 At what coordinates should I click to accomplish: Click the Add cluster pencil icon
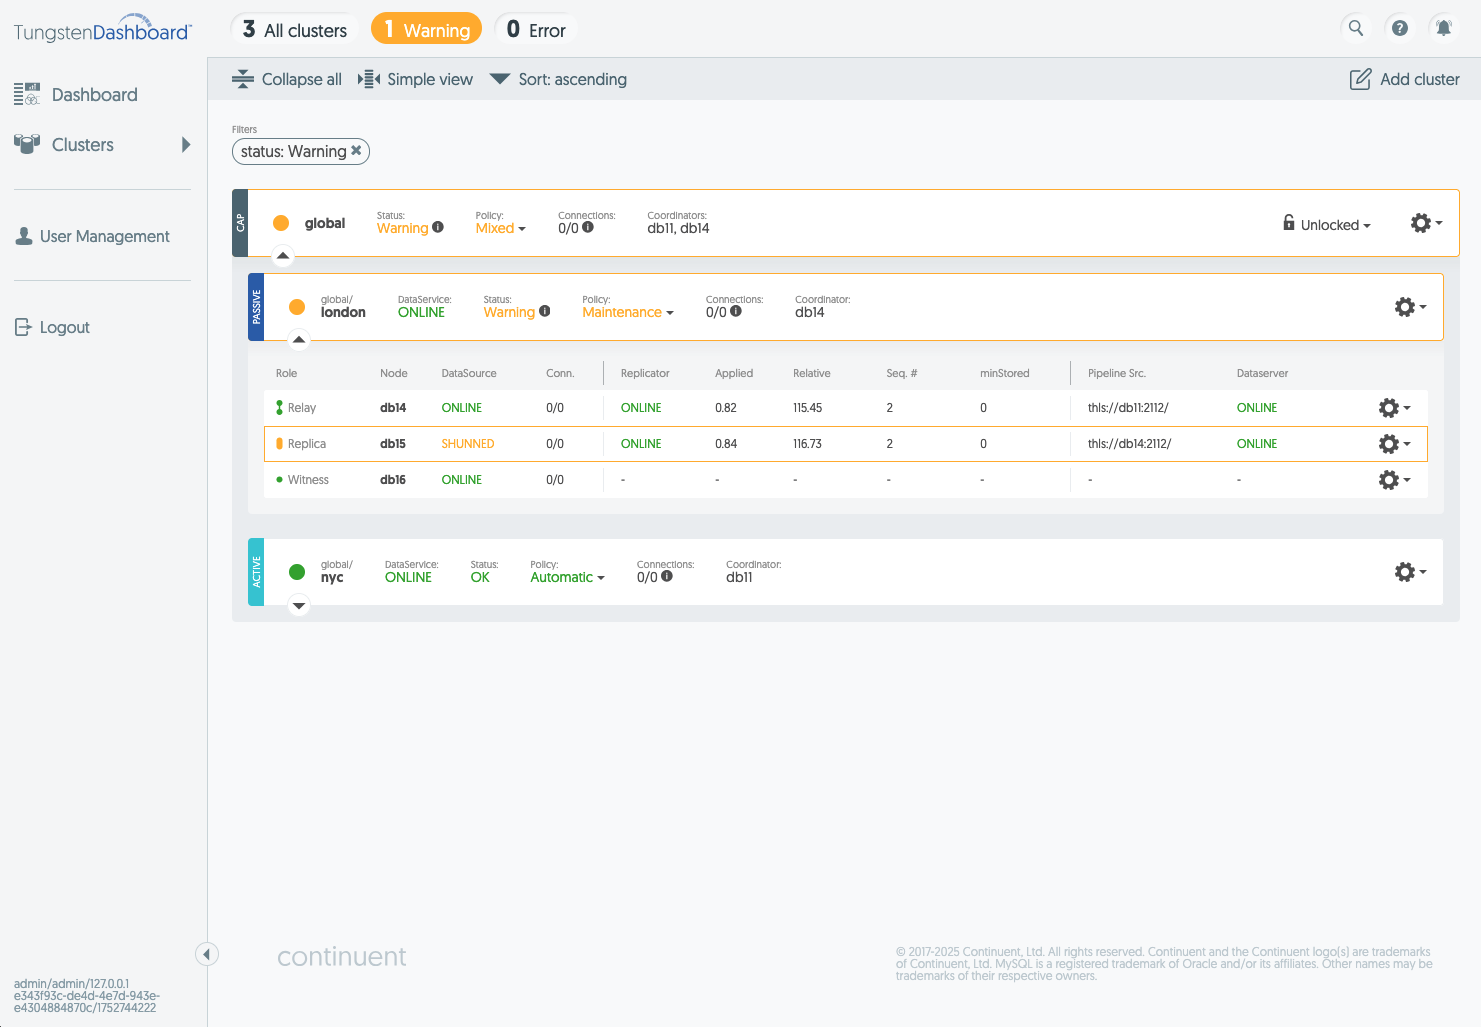[x=1360, y=79]
